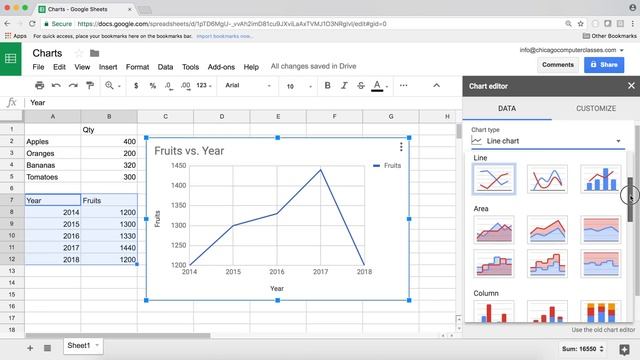Viewport: 640px width, 360px height.
Task: Open the 123 number formats dropdown
Action: point(204,86)
